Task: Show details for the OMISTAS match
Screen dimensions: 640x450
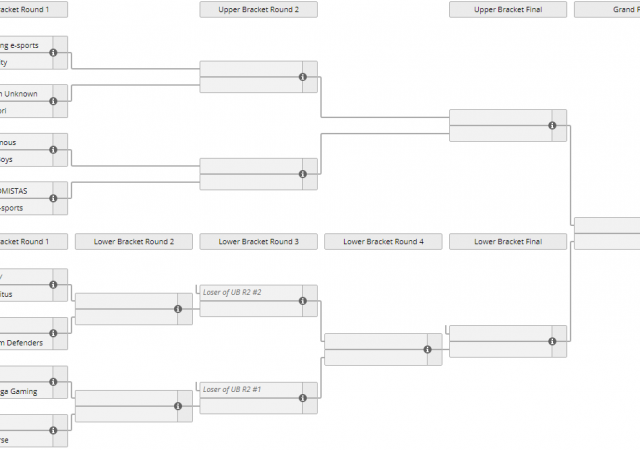Action: 53,198
